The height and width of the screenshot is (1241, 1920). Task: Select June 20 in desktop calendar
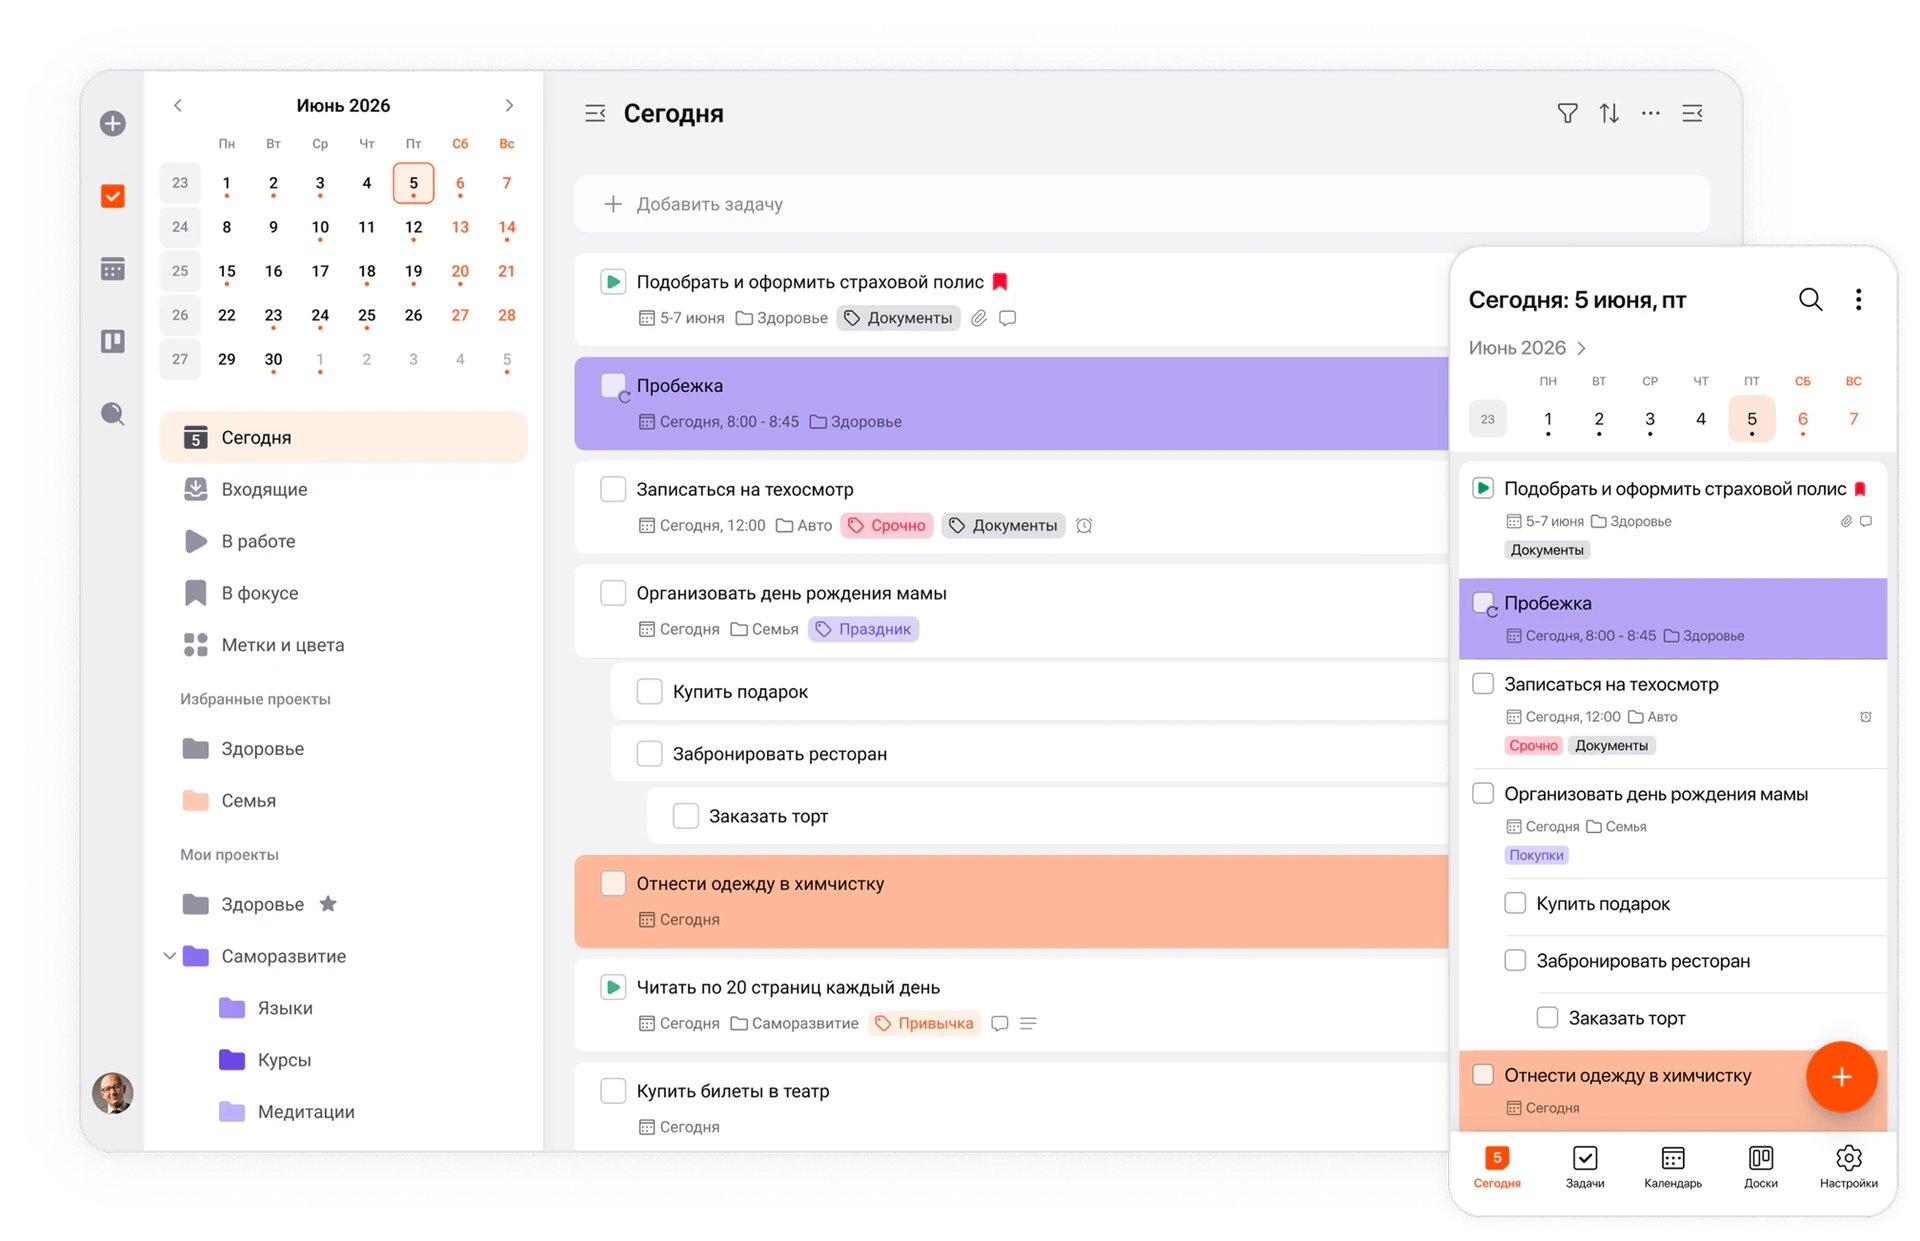(460, 271)
